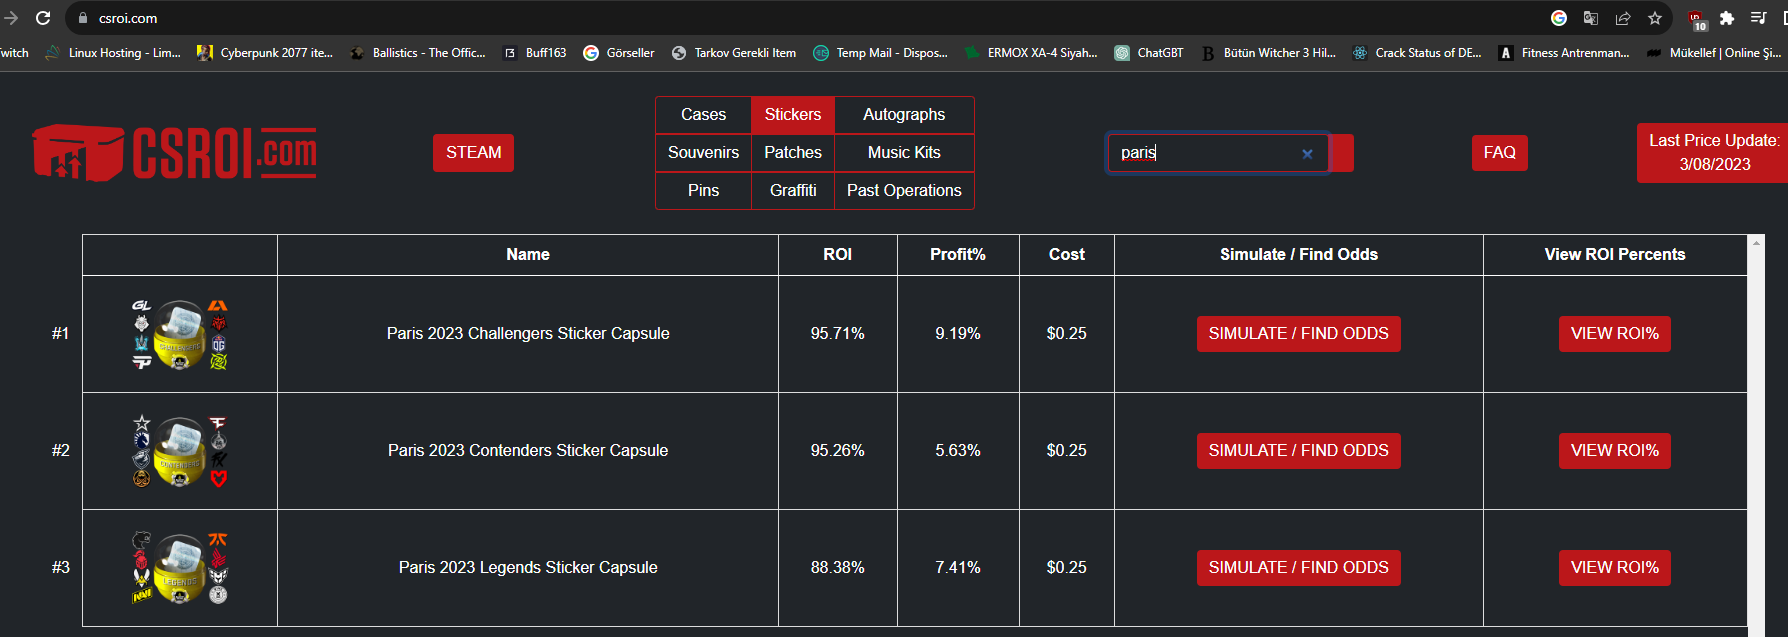Switch to the Cases tab
The height and width of the screenshot is (637, 1788).
coord(703,115)
